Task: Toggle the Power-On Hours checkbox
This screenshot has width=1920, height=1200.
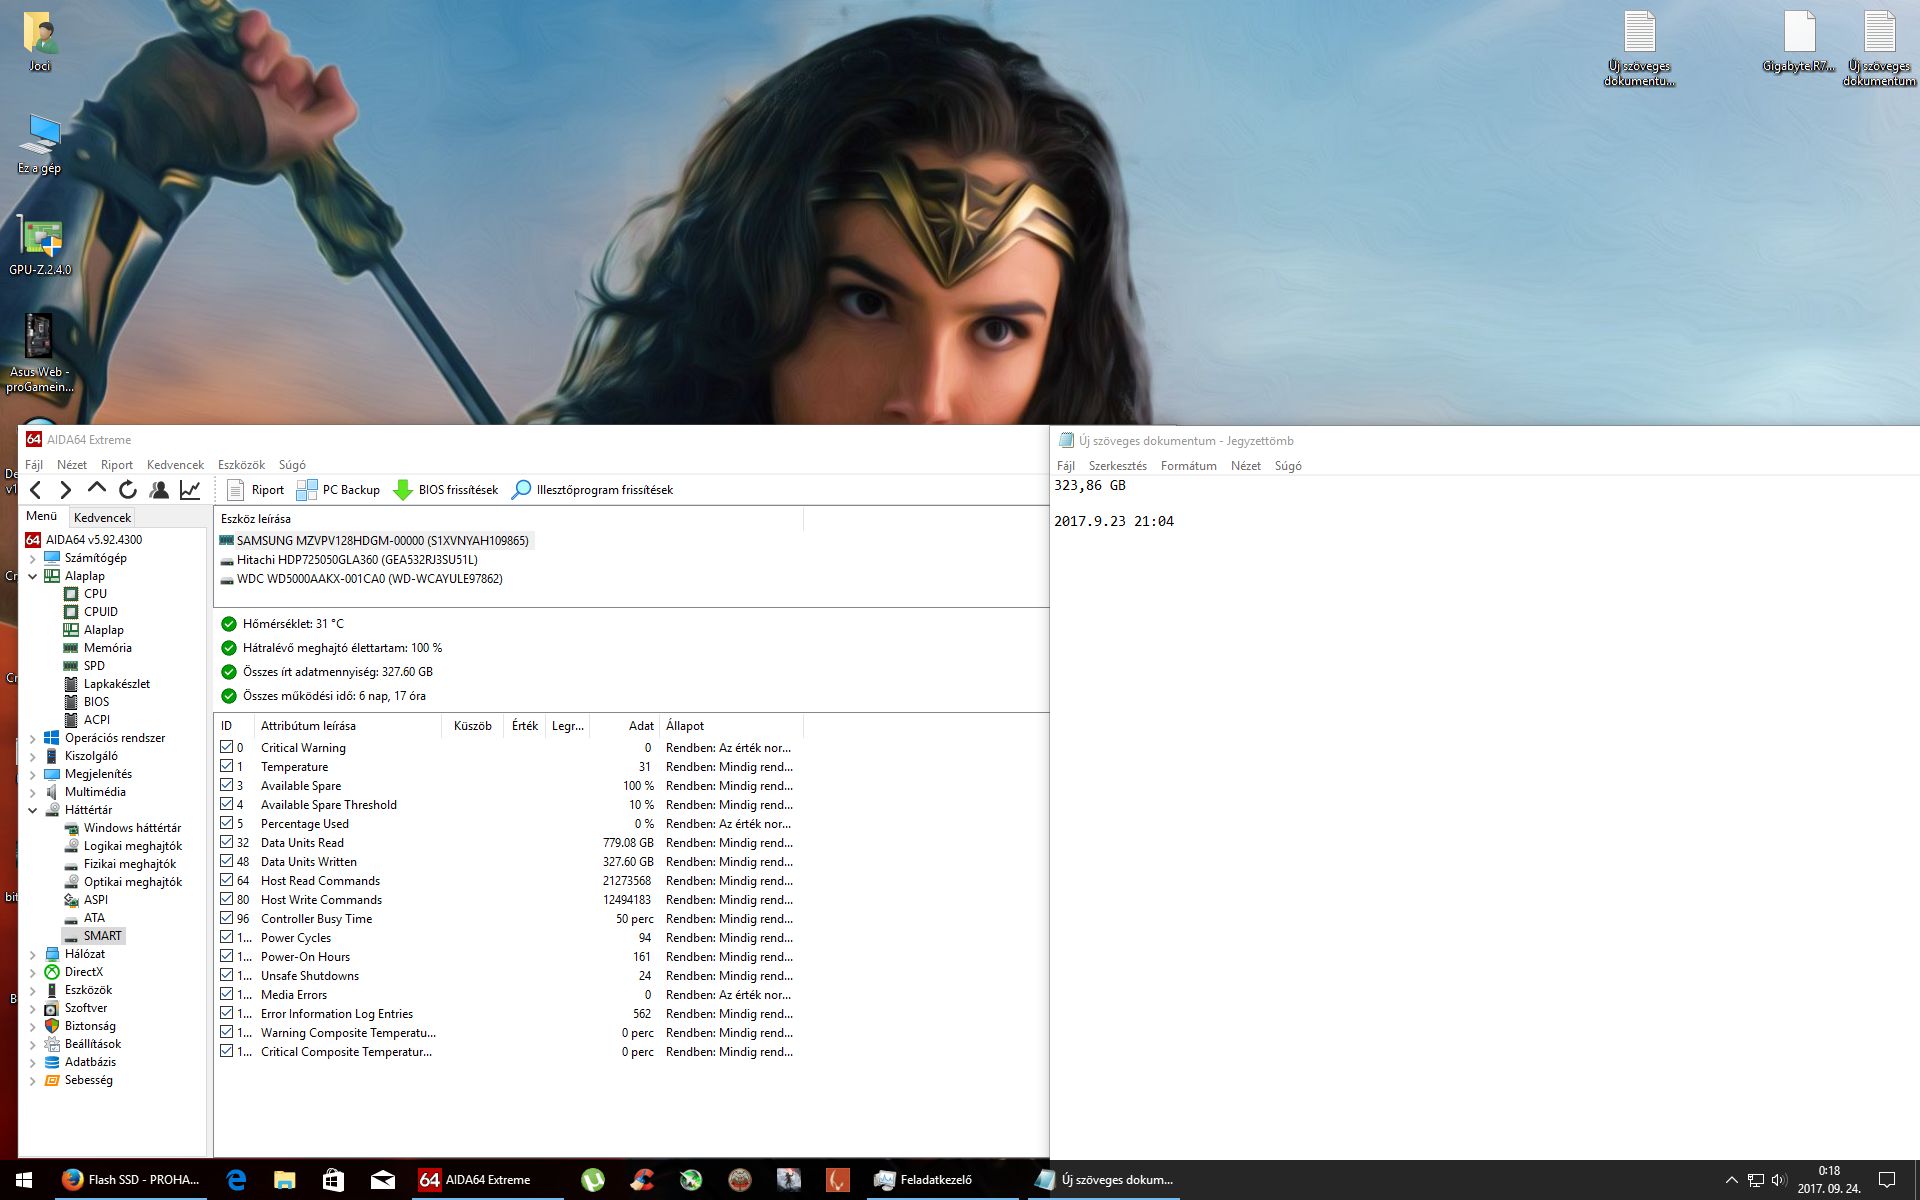Action: (x=227, y=956)
